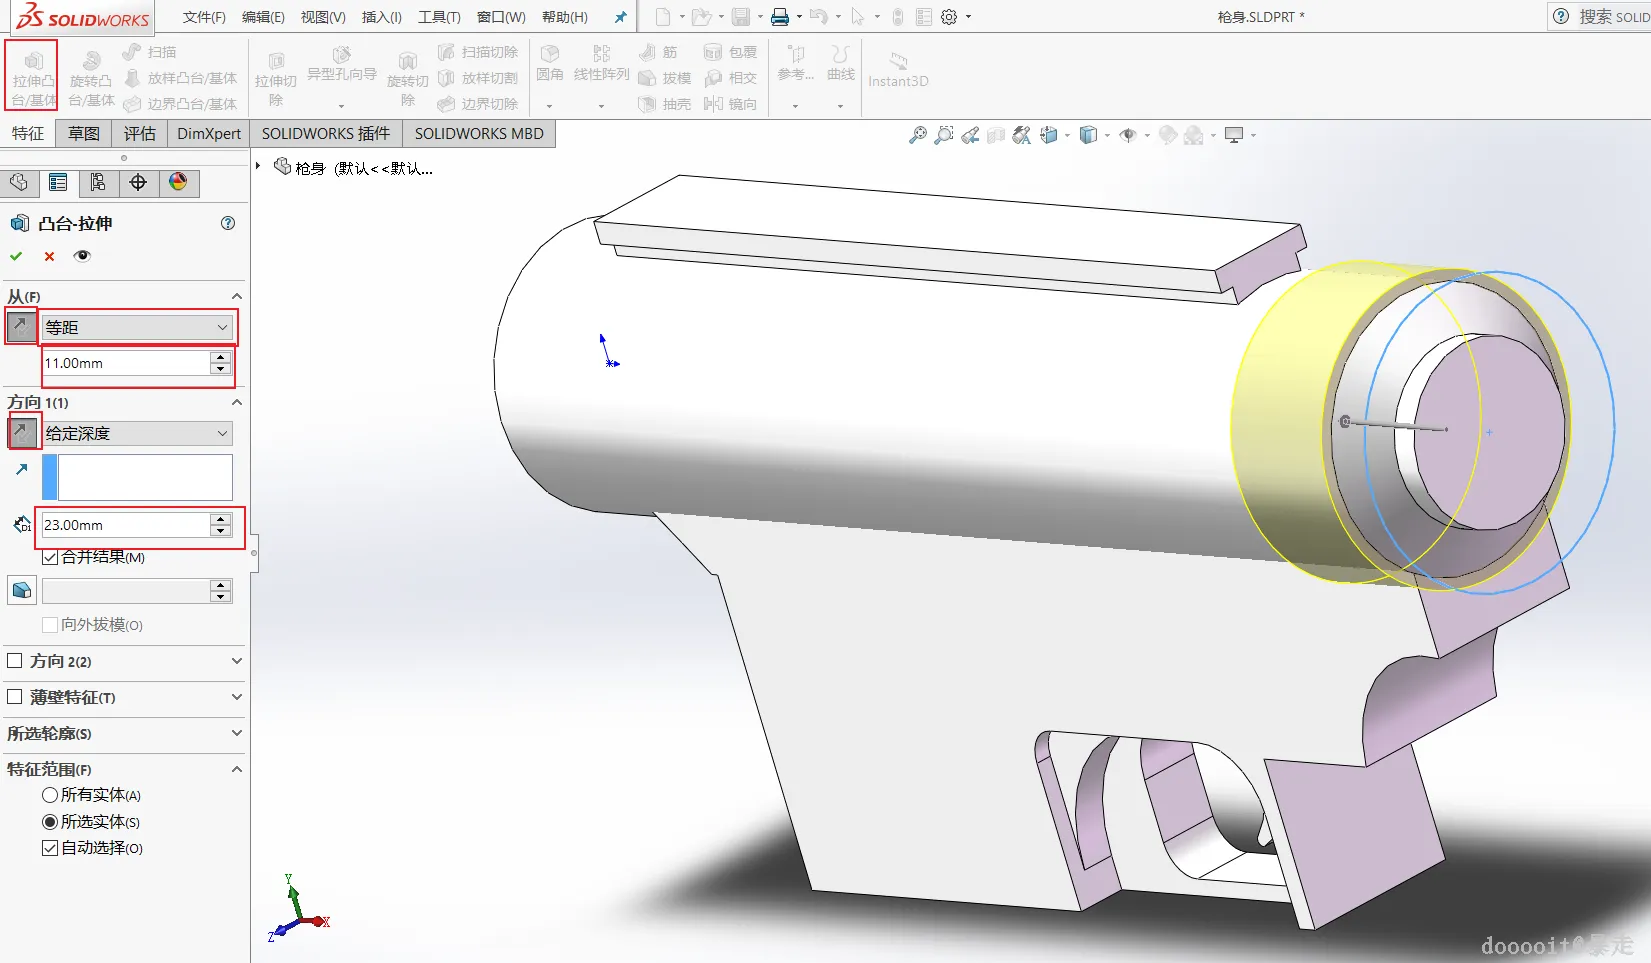Click the green checkmark to confirm extrude

click(x=16, y=256)
